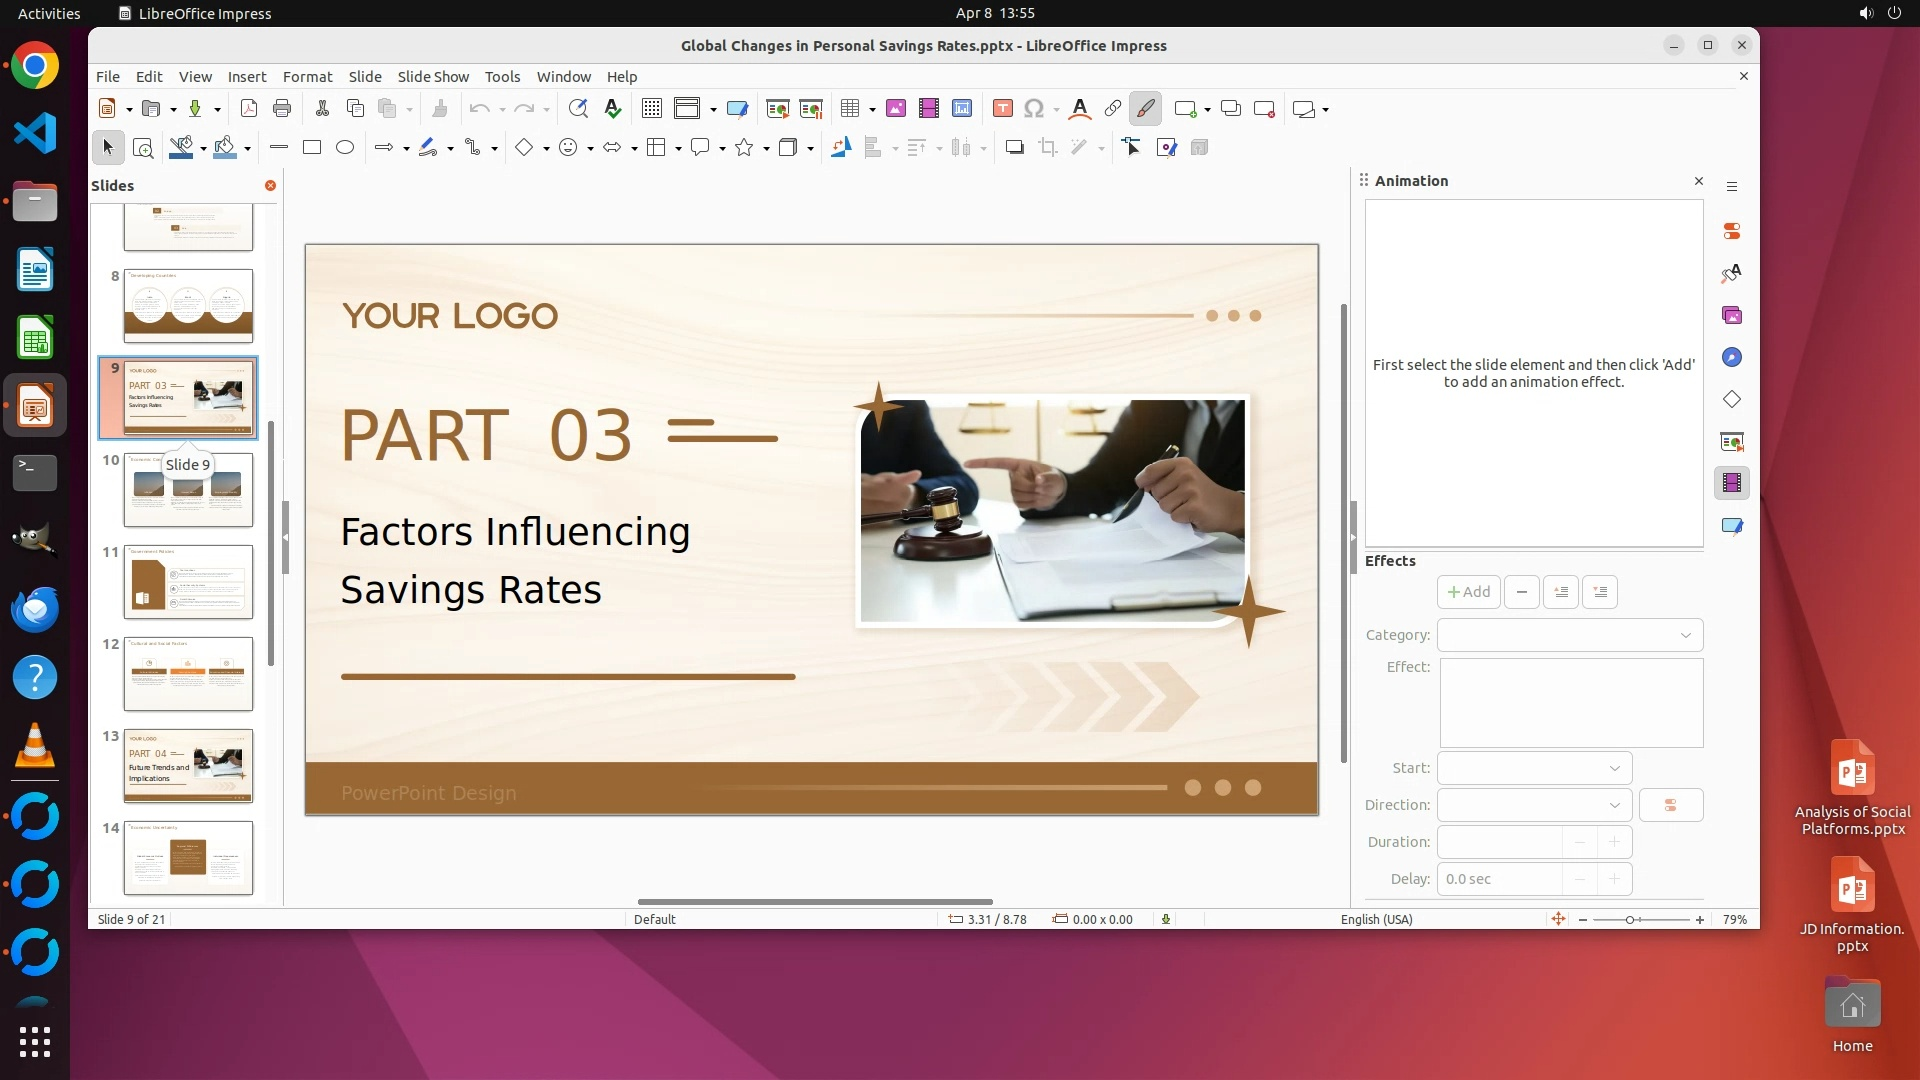This screenshot has height=1080, width=1920.
Task: Open the Start dropdown in Animation panel
Action: click(x=1614, y=768)
